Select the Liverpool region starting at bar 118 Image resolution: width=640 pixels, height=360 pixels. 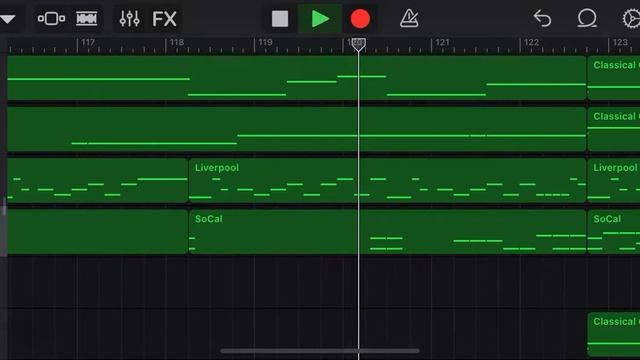(387, 180)
